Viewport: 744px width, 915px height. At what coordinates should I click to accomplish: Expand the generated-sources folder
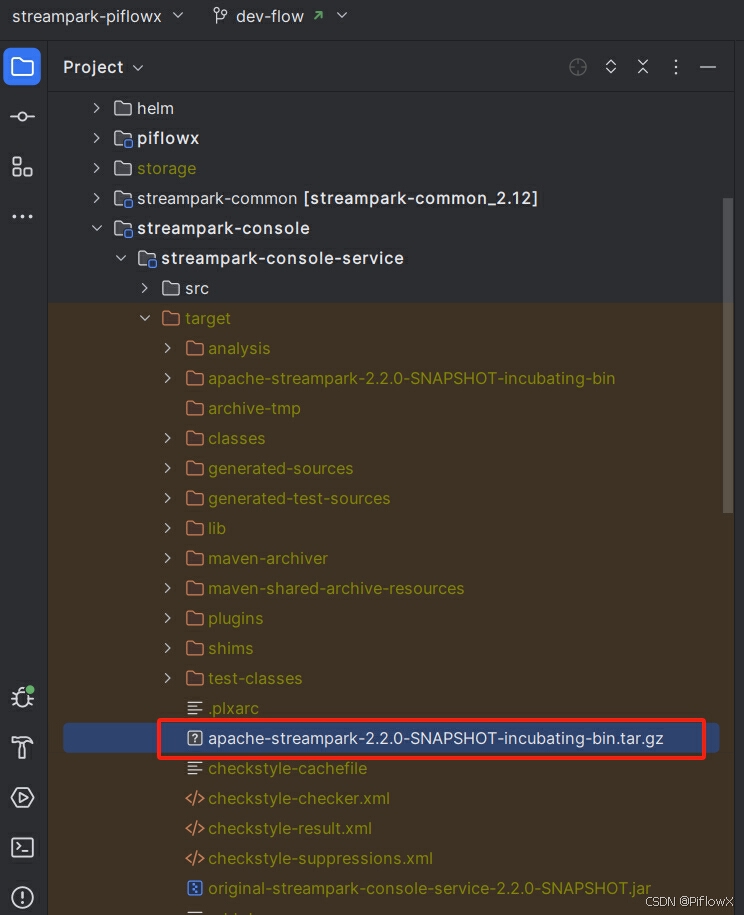pos(168,468)
